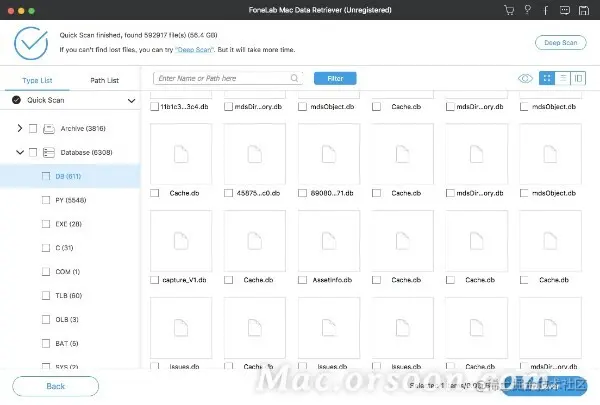The height and width of the screenshot is (405, 600).
Task: Switch to list view
Action: pyautogui.click(x=563, y=78)
